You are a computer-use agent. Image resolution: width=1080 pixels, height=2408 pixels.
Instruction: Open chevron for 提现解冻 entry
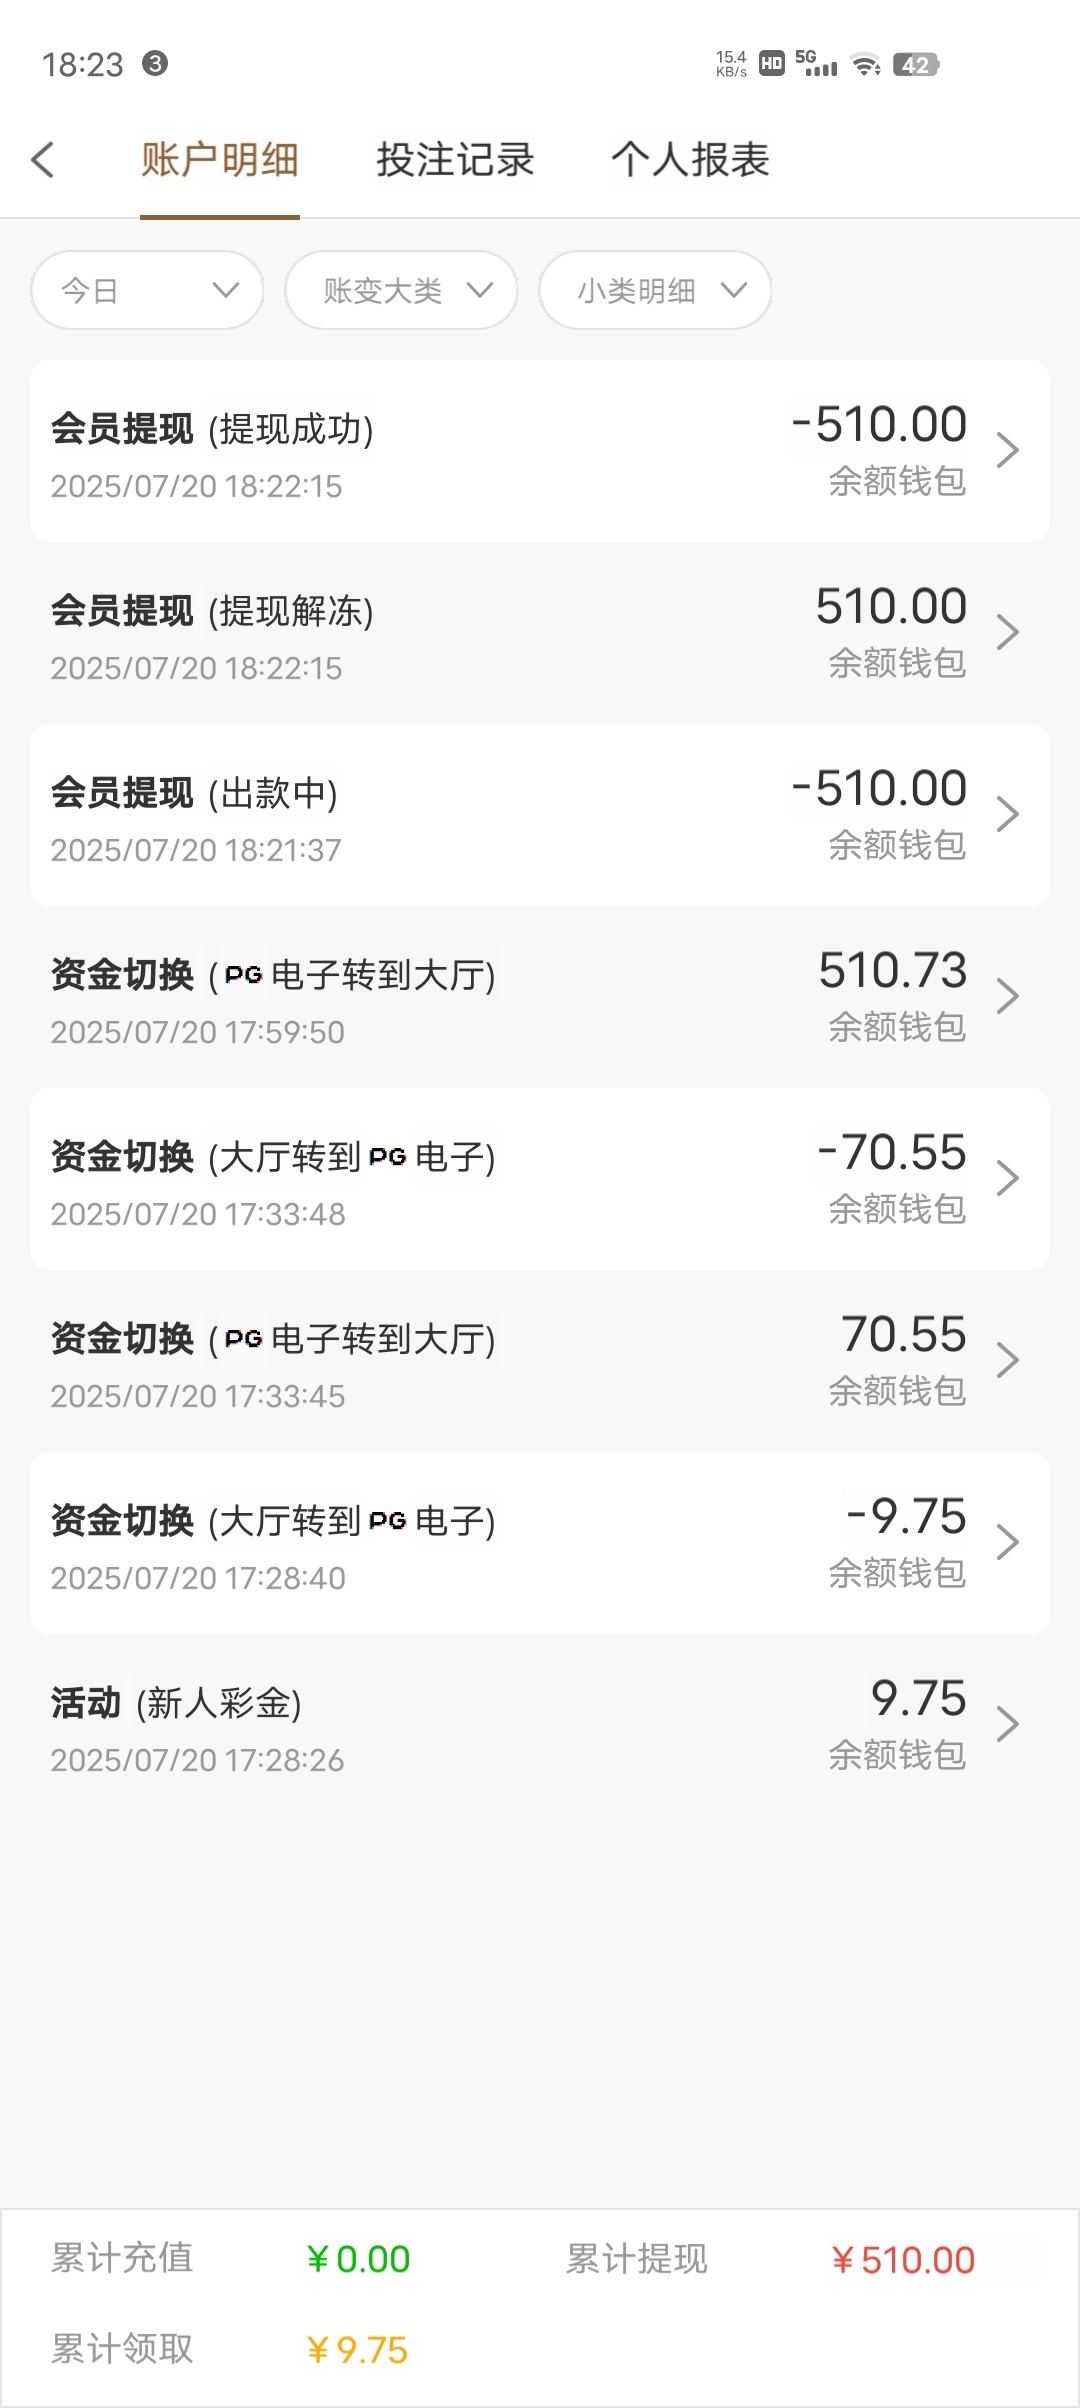1007,633
